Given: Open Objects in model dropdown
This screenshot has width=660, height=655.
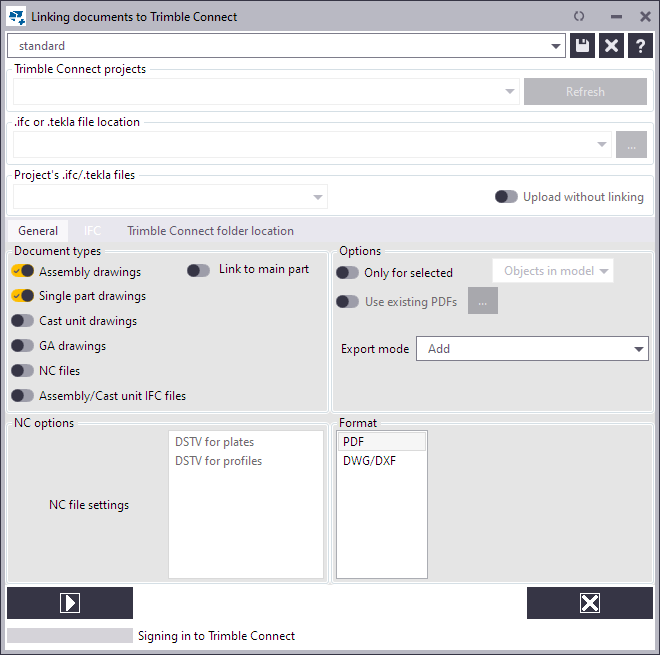Looking at the screenshot, I should (x=553, y=271).
